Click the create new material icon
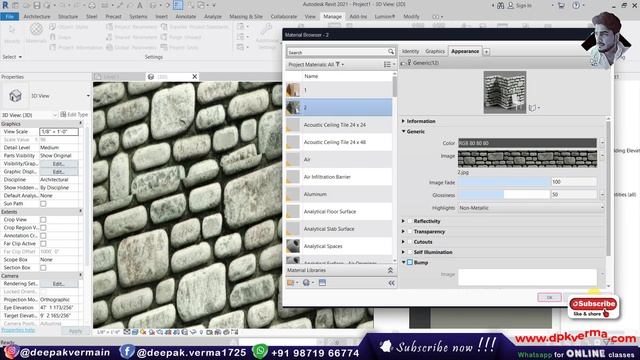The image size is (640, 360). point(308,282)
